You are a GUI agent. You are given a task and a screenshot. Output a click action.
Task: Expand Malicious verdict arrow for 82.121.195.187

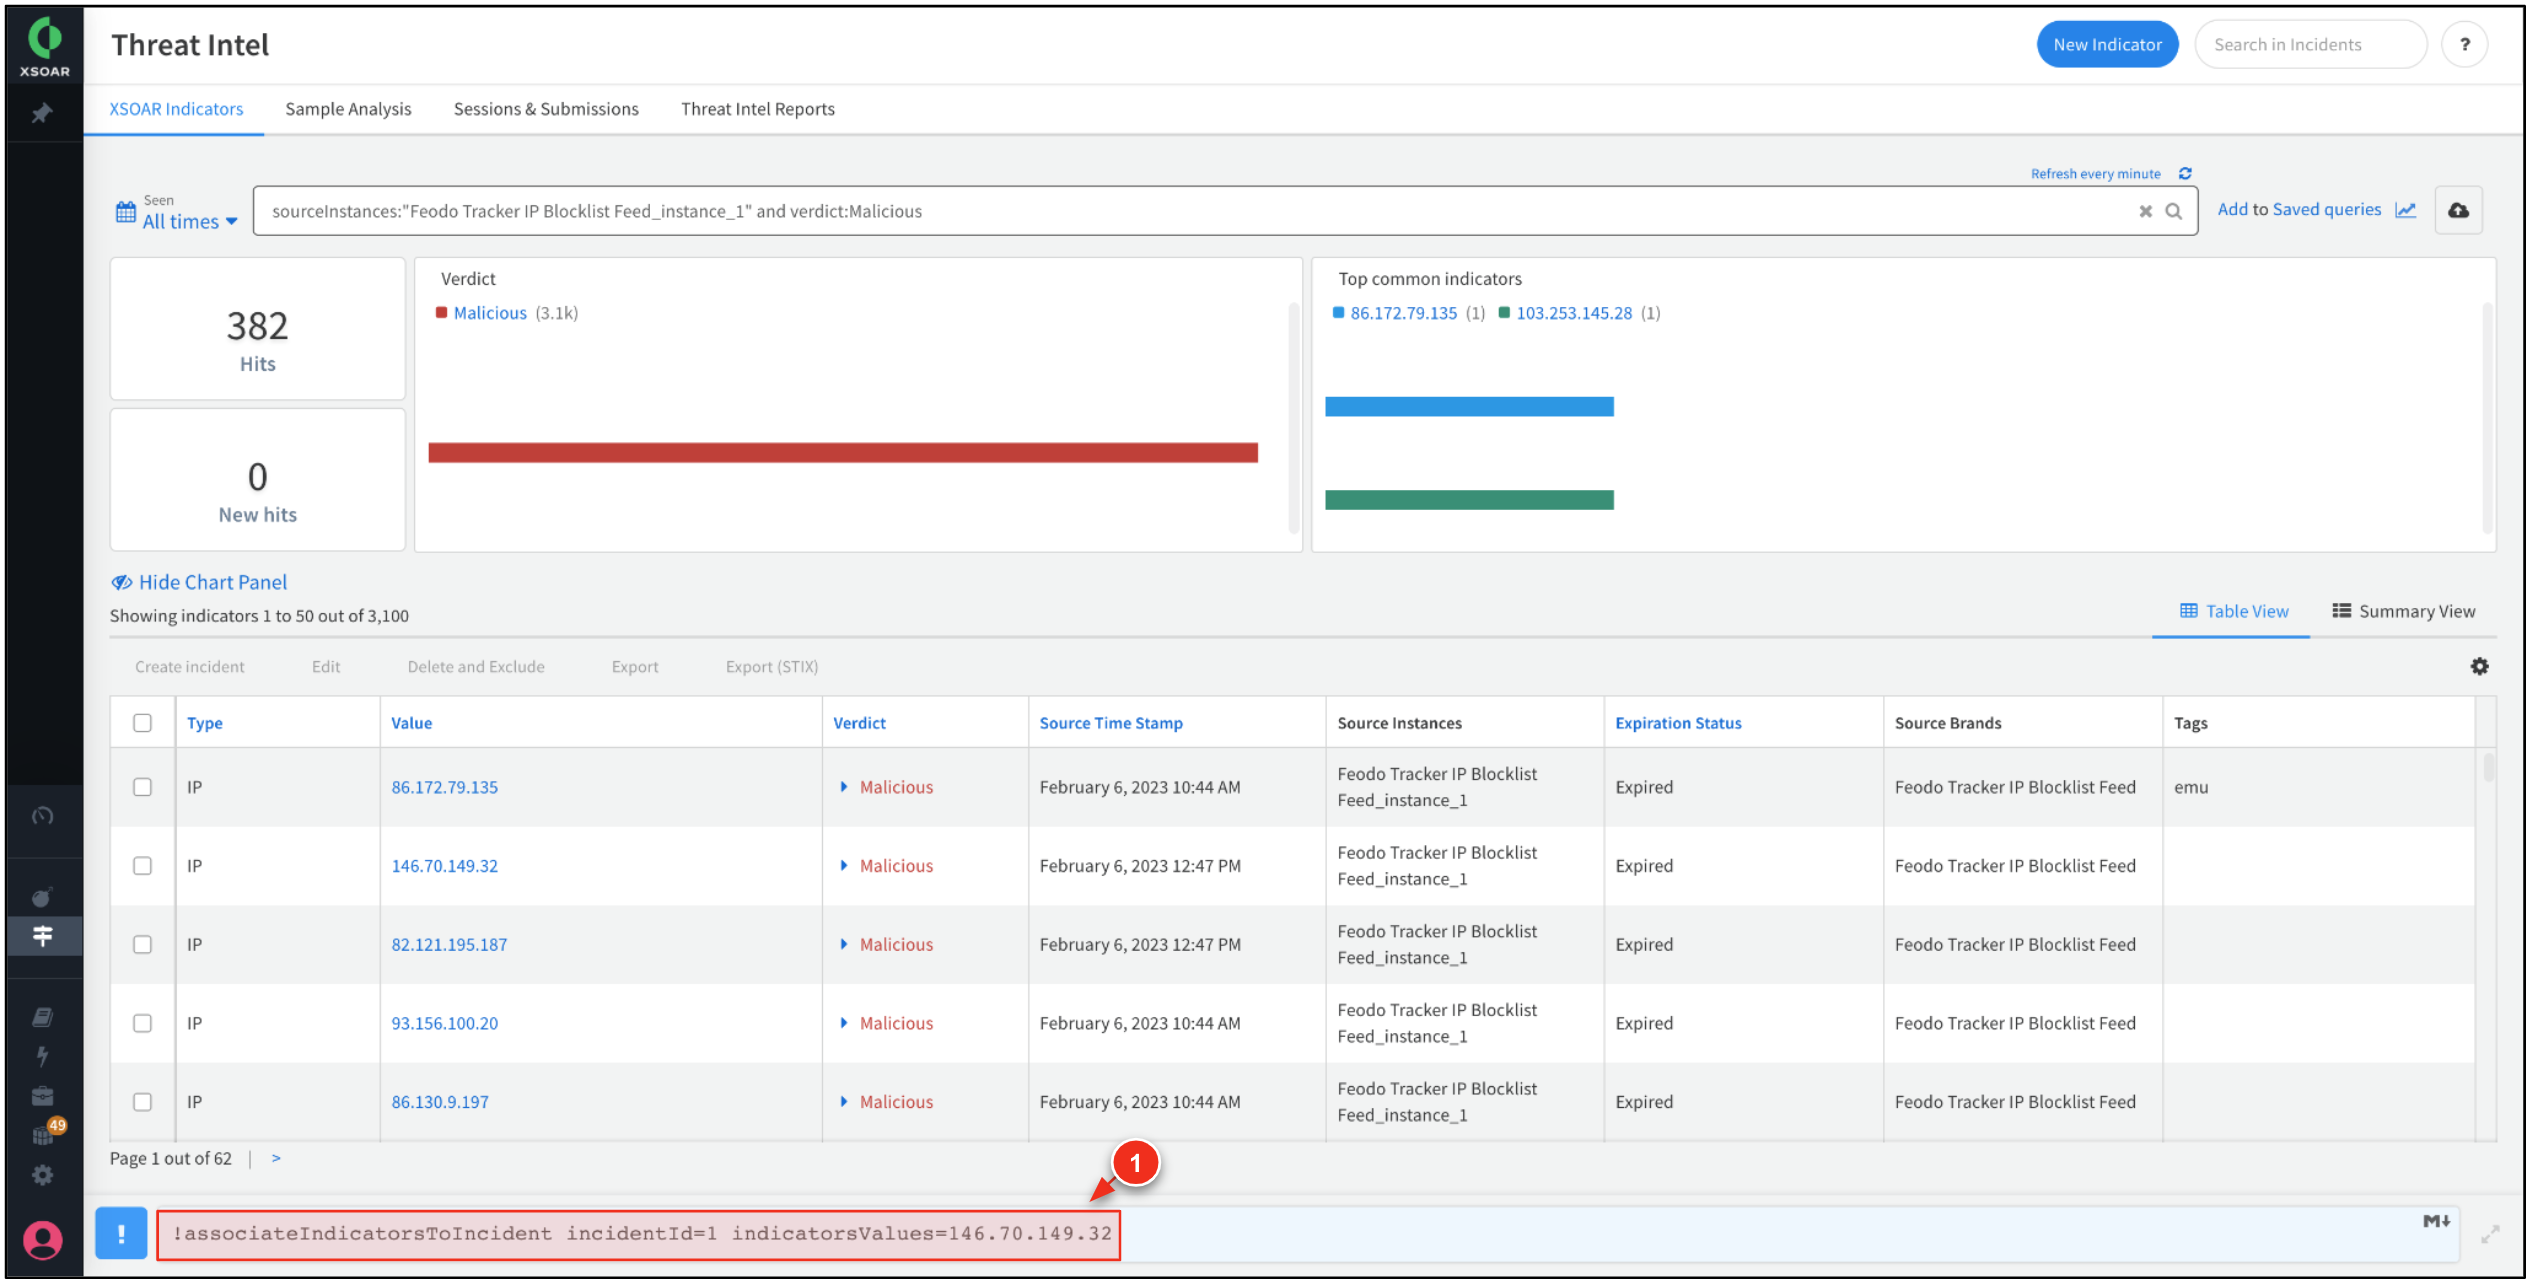843,945
